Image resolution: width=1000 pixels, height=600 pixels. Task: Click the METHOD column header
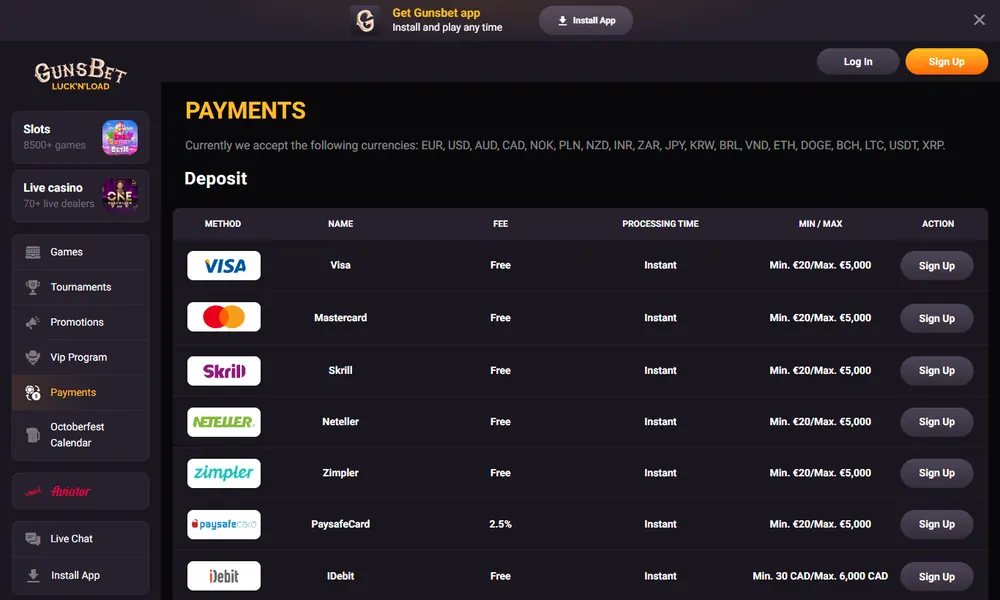[223, 224]
